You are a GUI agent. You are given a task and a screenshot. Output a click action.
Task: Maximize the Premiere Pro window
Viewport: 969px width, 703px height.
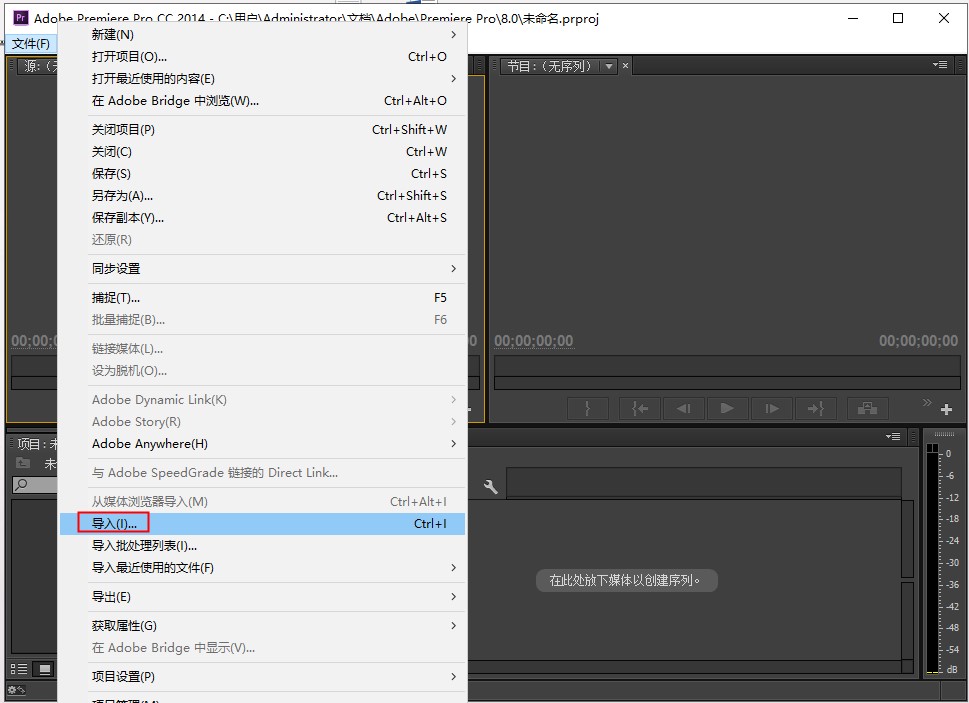click(898, 18)
